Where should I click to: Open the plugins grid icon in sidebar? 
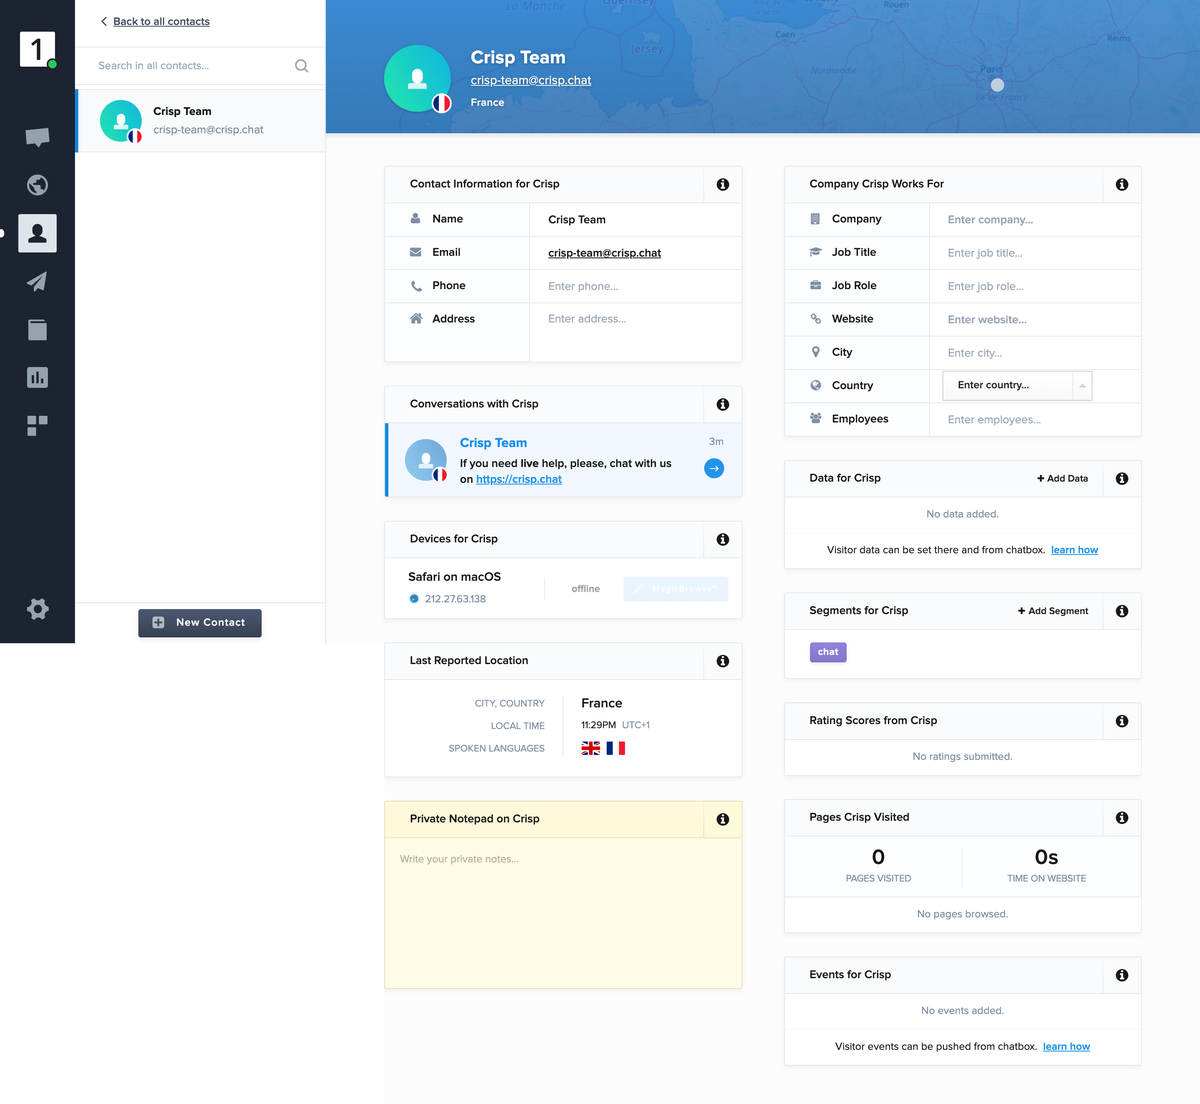[37, 425]
